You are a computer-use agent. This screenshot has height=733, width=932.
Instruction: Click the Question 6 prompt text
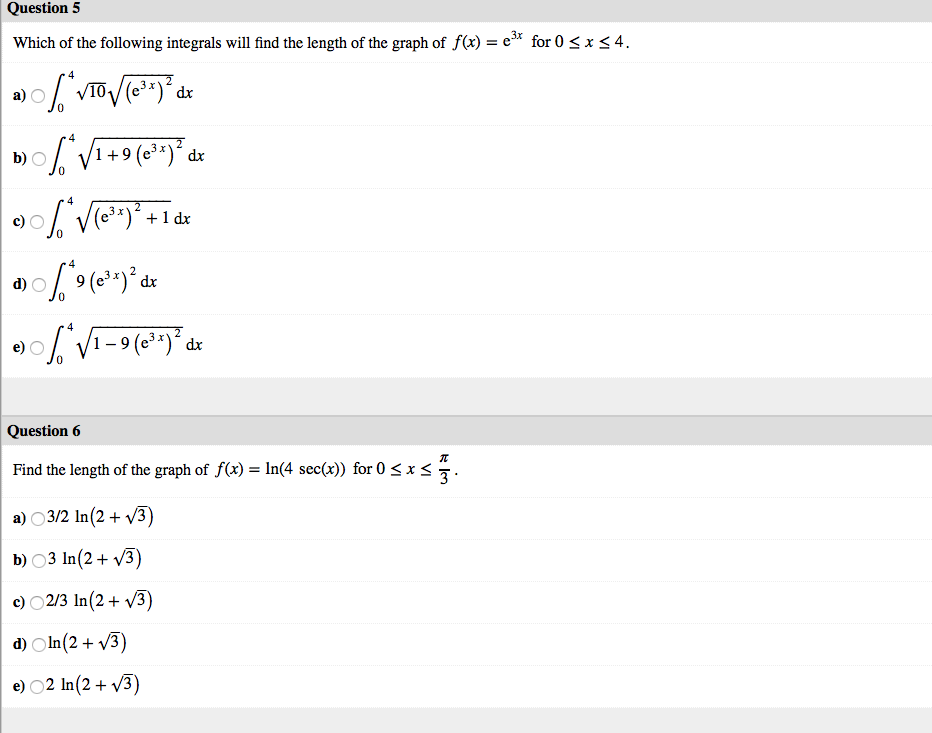[x=230, y=467]
